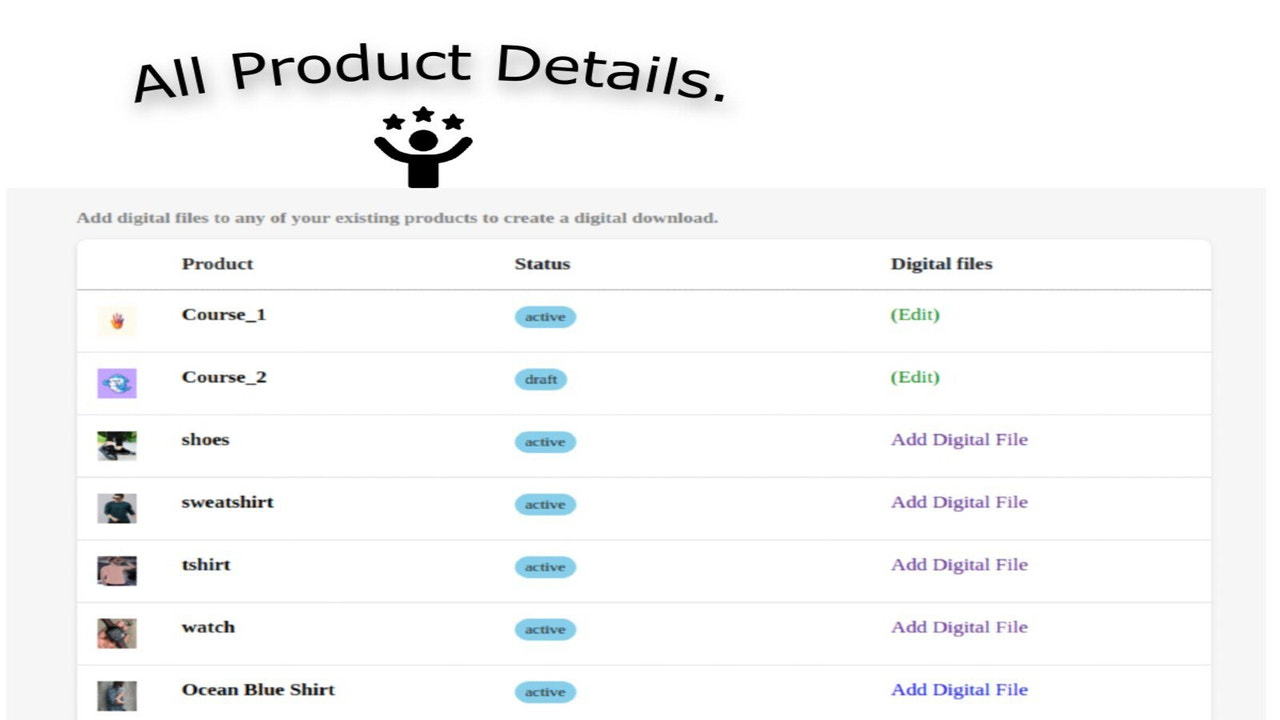Click the Status column header
The height and width of the screenshot is (720, 1280).
click(542, 264)
